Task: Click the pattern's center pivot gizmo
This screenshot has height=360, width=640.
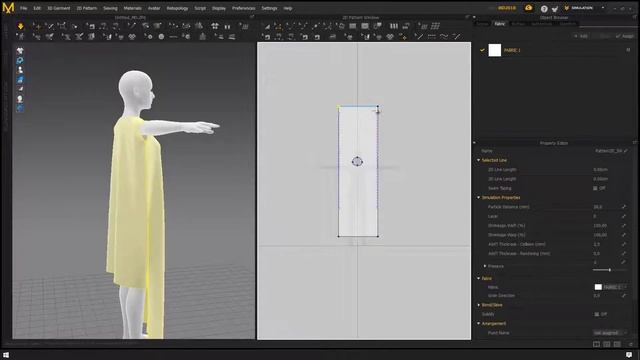Action: click(357, 162)
